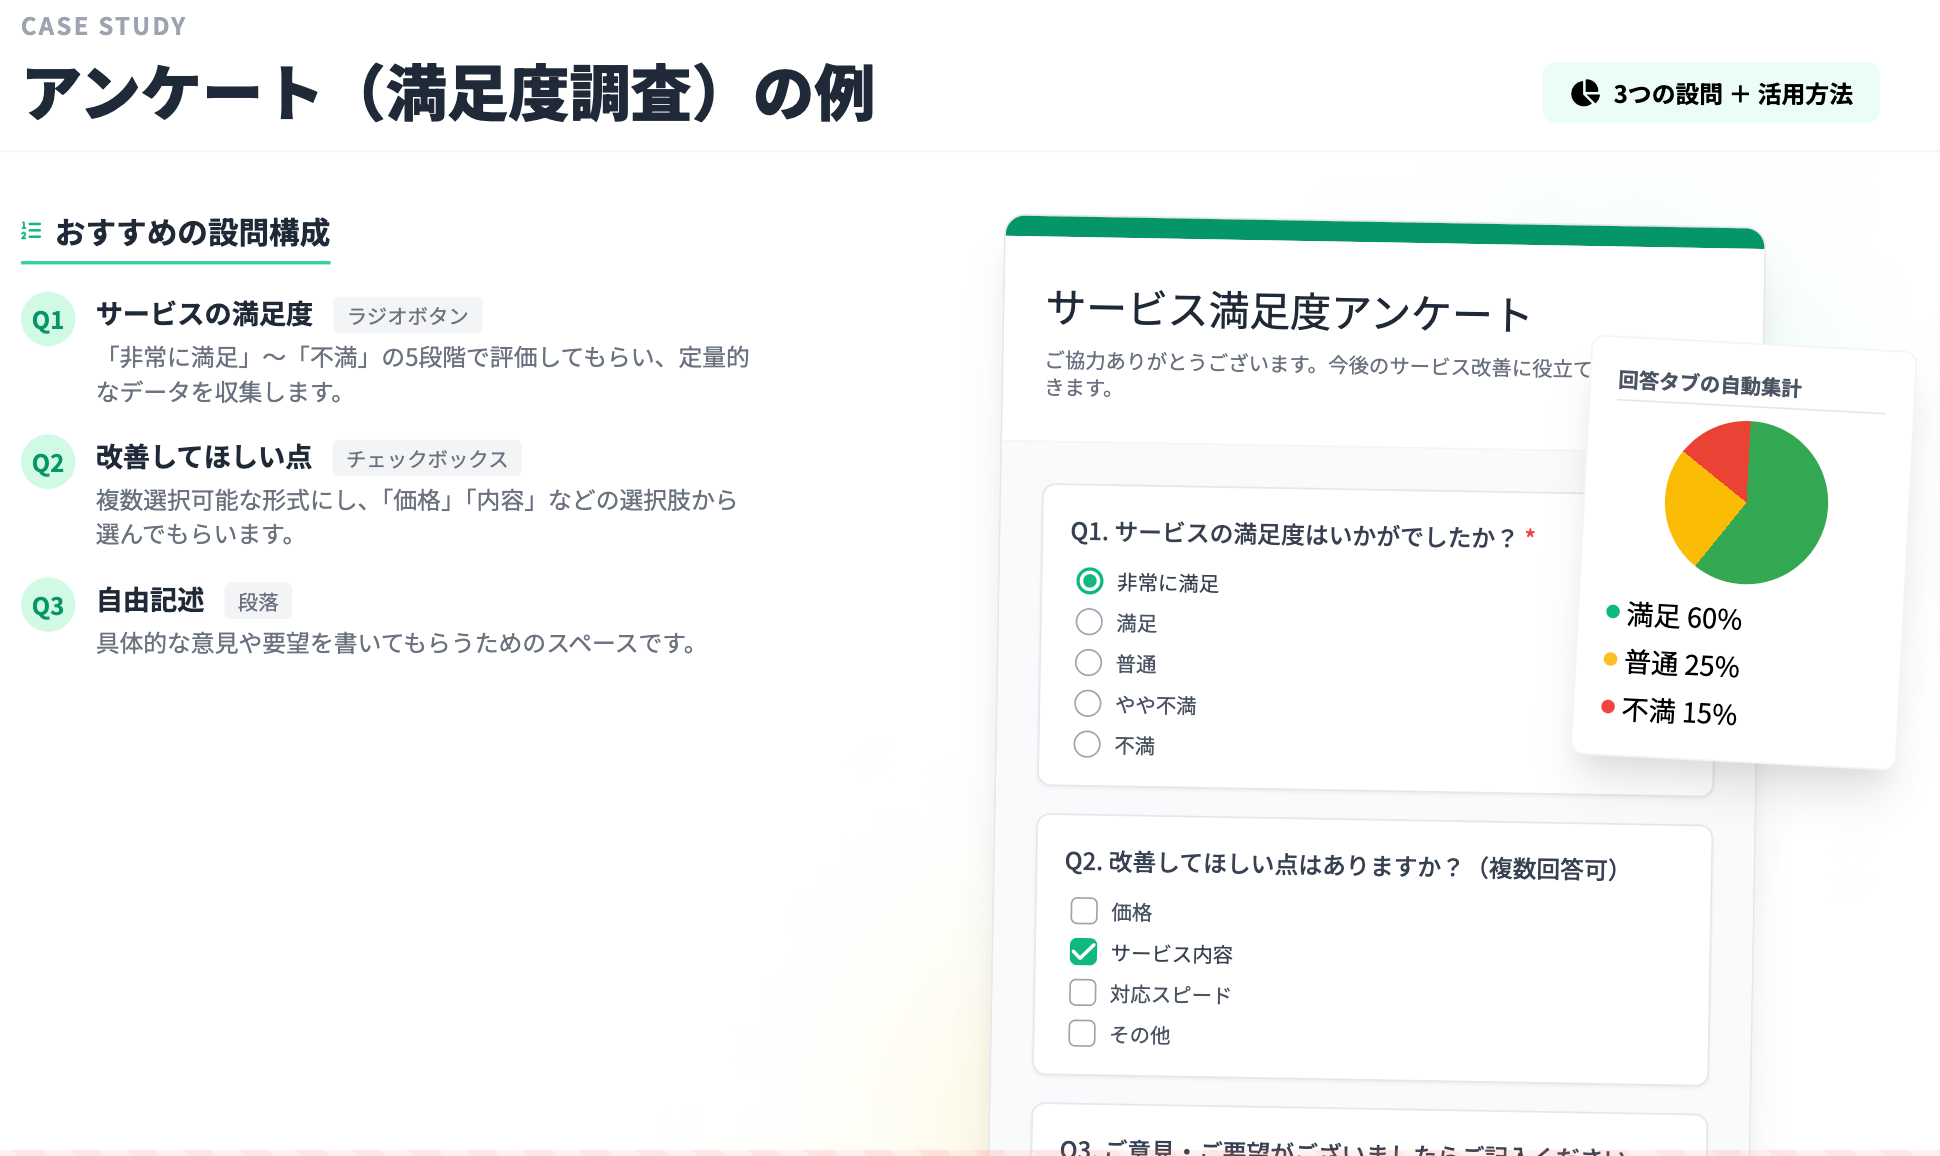The image size is (1940, 1156).
Task: Uncheck the サービス内容 checkbox
Action: [1083, 951]
